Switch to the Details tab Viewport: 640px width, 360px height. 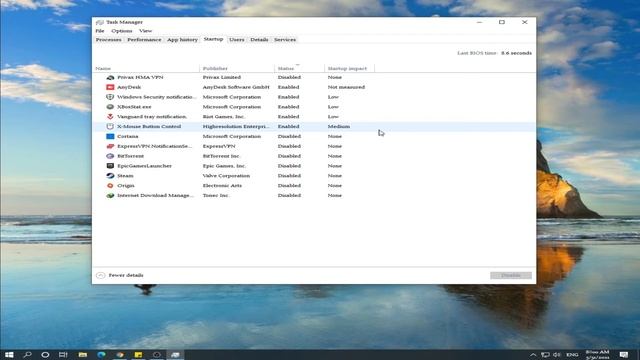tap(259, 40)
